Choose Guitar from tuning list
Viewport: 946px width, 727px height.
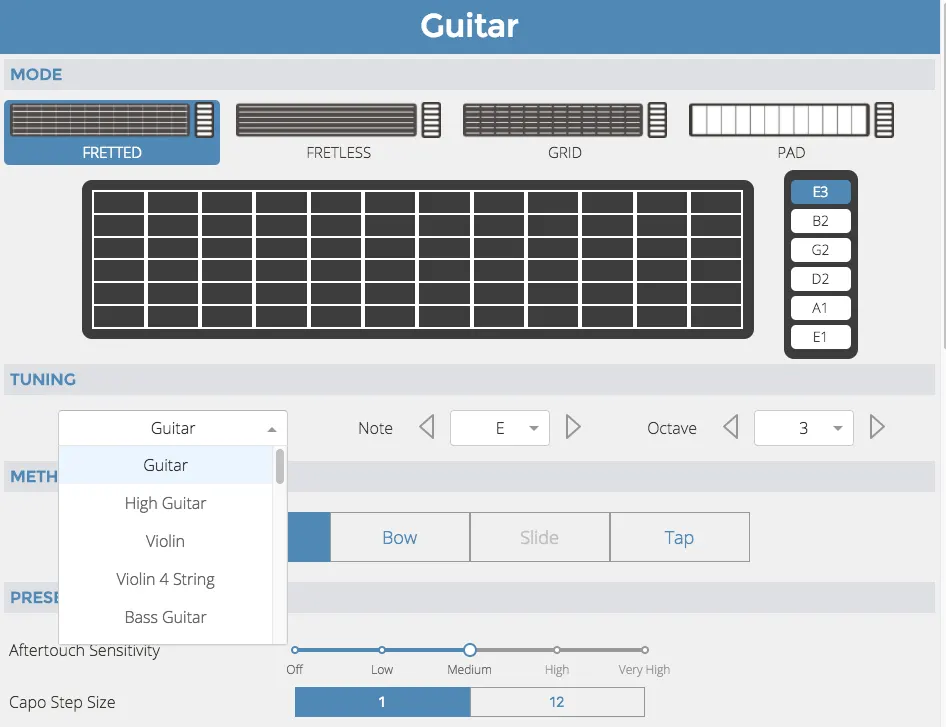pos(166,465)
